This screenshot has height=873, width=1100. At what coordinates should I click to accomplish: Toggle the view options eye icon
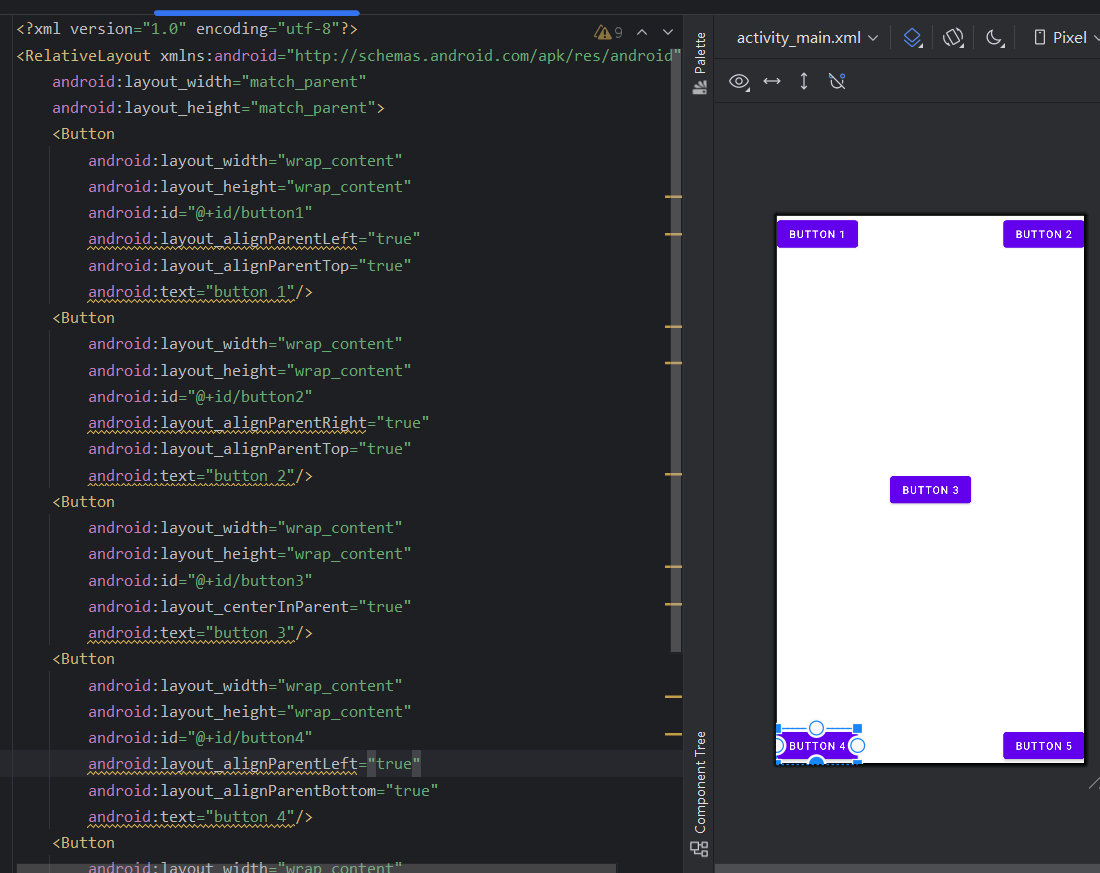(739, 81)
